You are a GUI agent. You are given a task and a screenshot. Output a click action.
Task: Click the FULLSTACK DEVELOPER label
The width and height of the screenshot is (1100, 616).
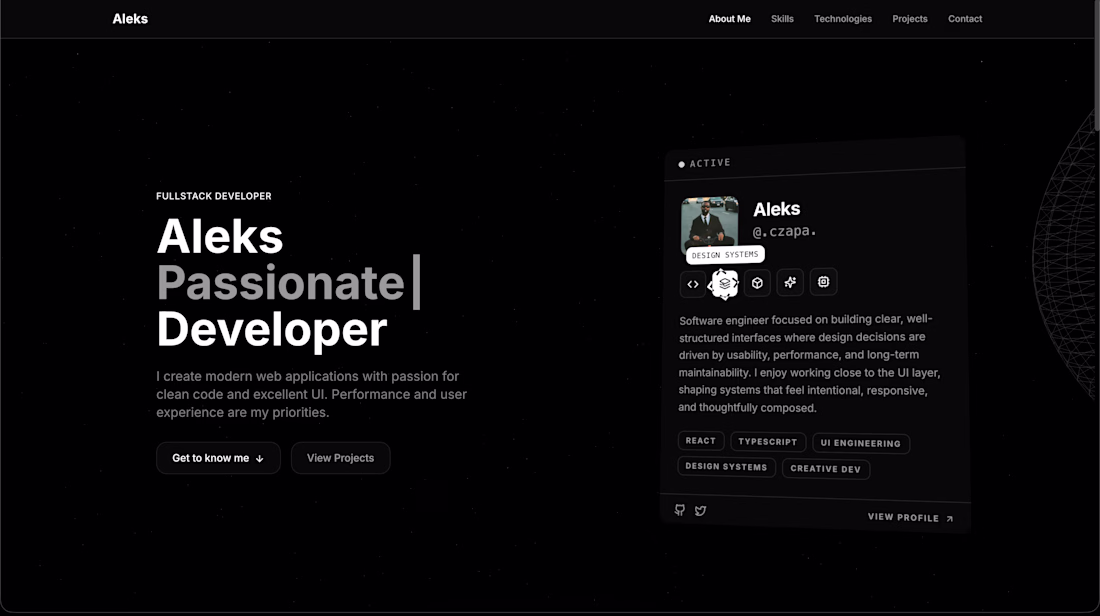tap(213, 196)
